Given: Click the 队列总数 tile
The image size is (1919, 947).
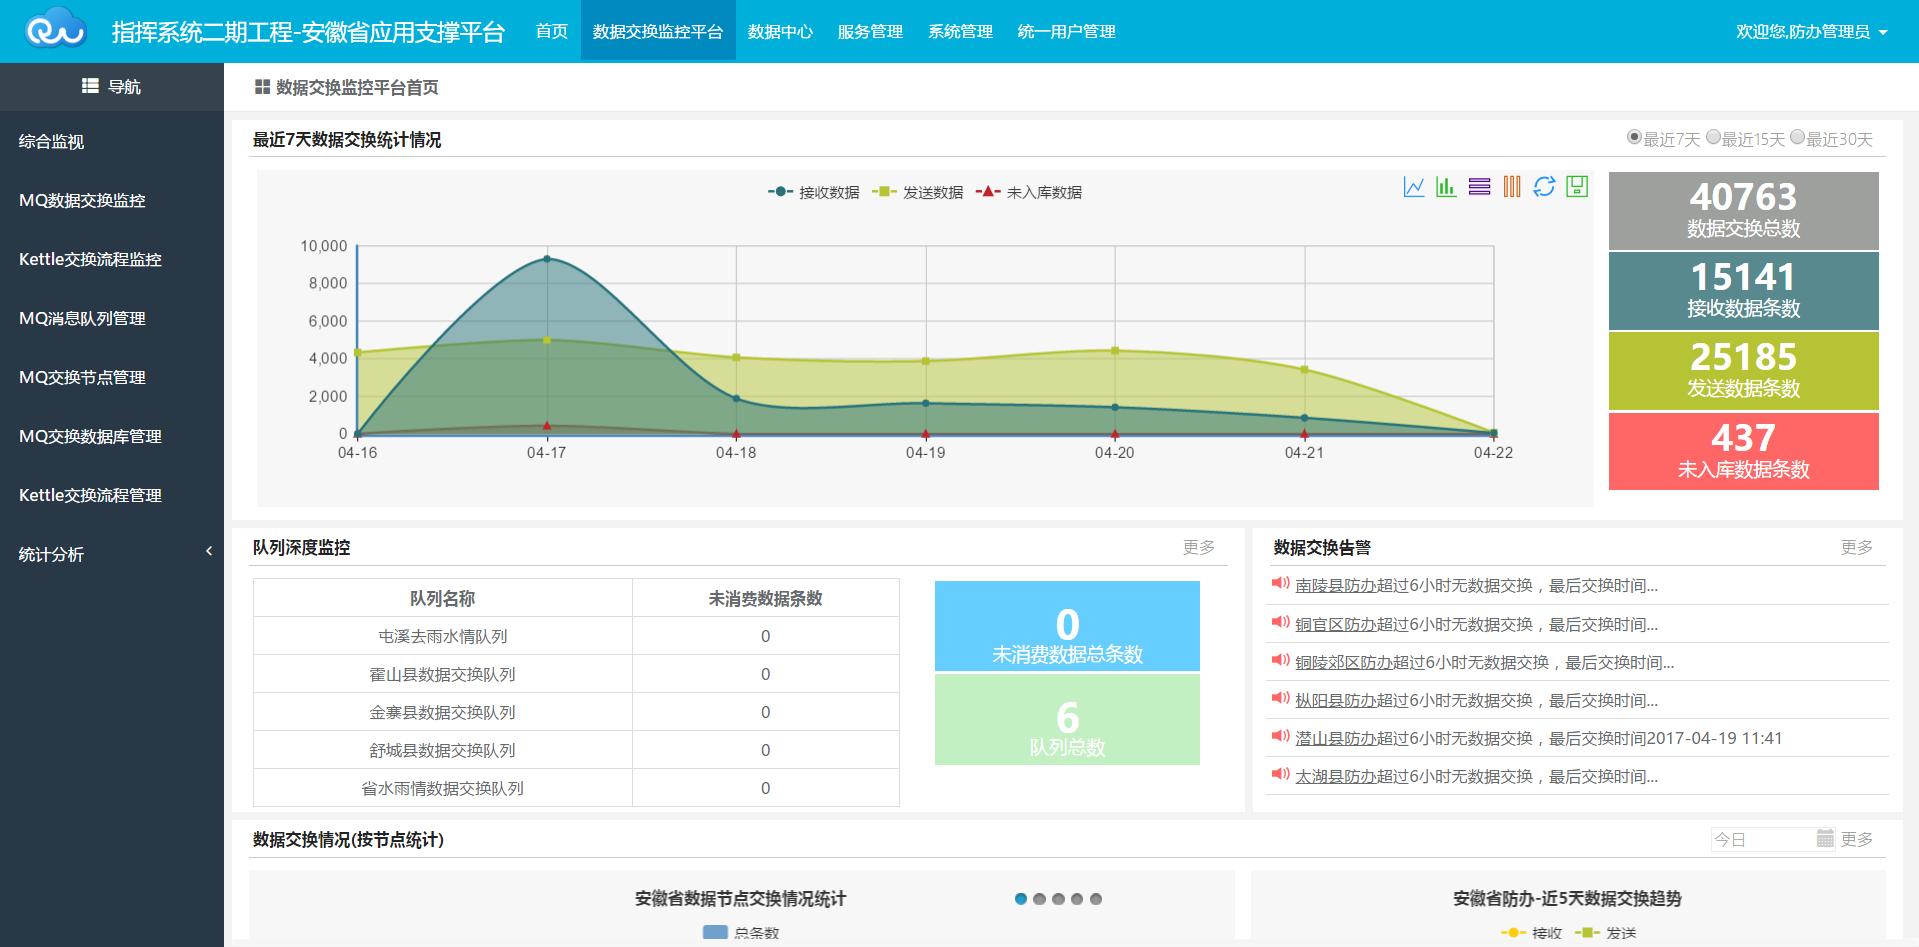Looking at the screenshot, I should pos(1067,719).
